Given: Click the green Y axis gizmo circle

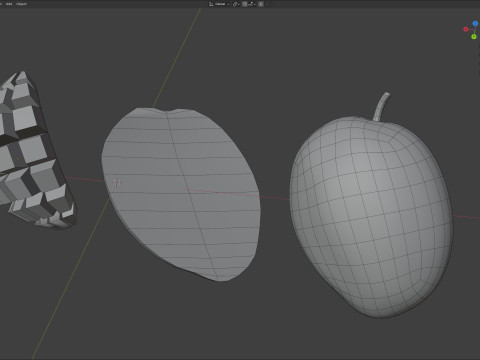Looking at the screenshot, I should tap(474, 37).
